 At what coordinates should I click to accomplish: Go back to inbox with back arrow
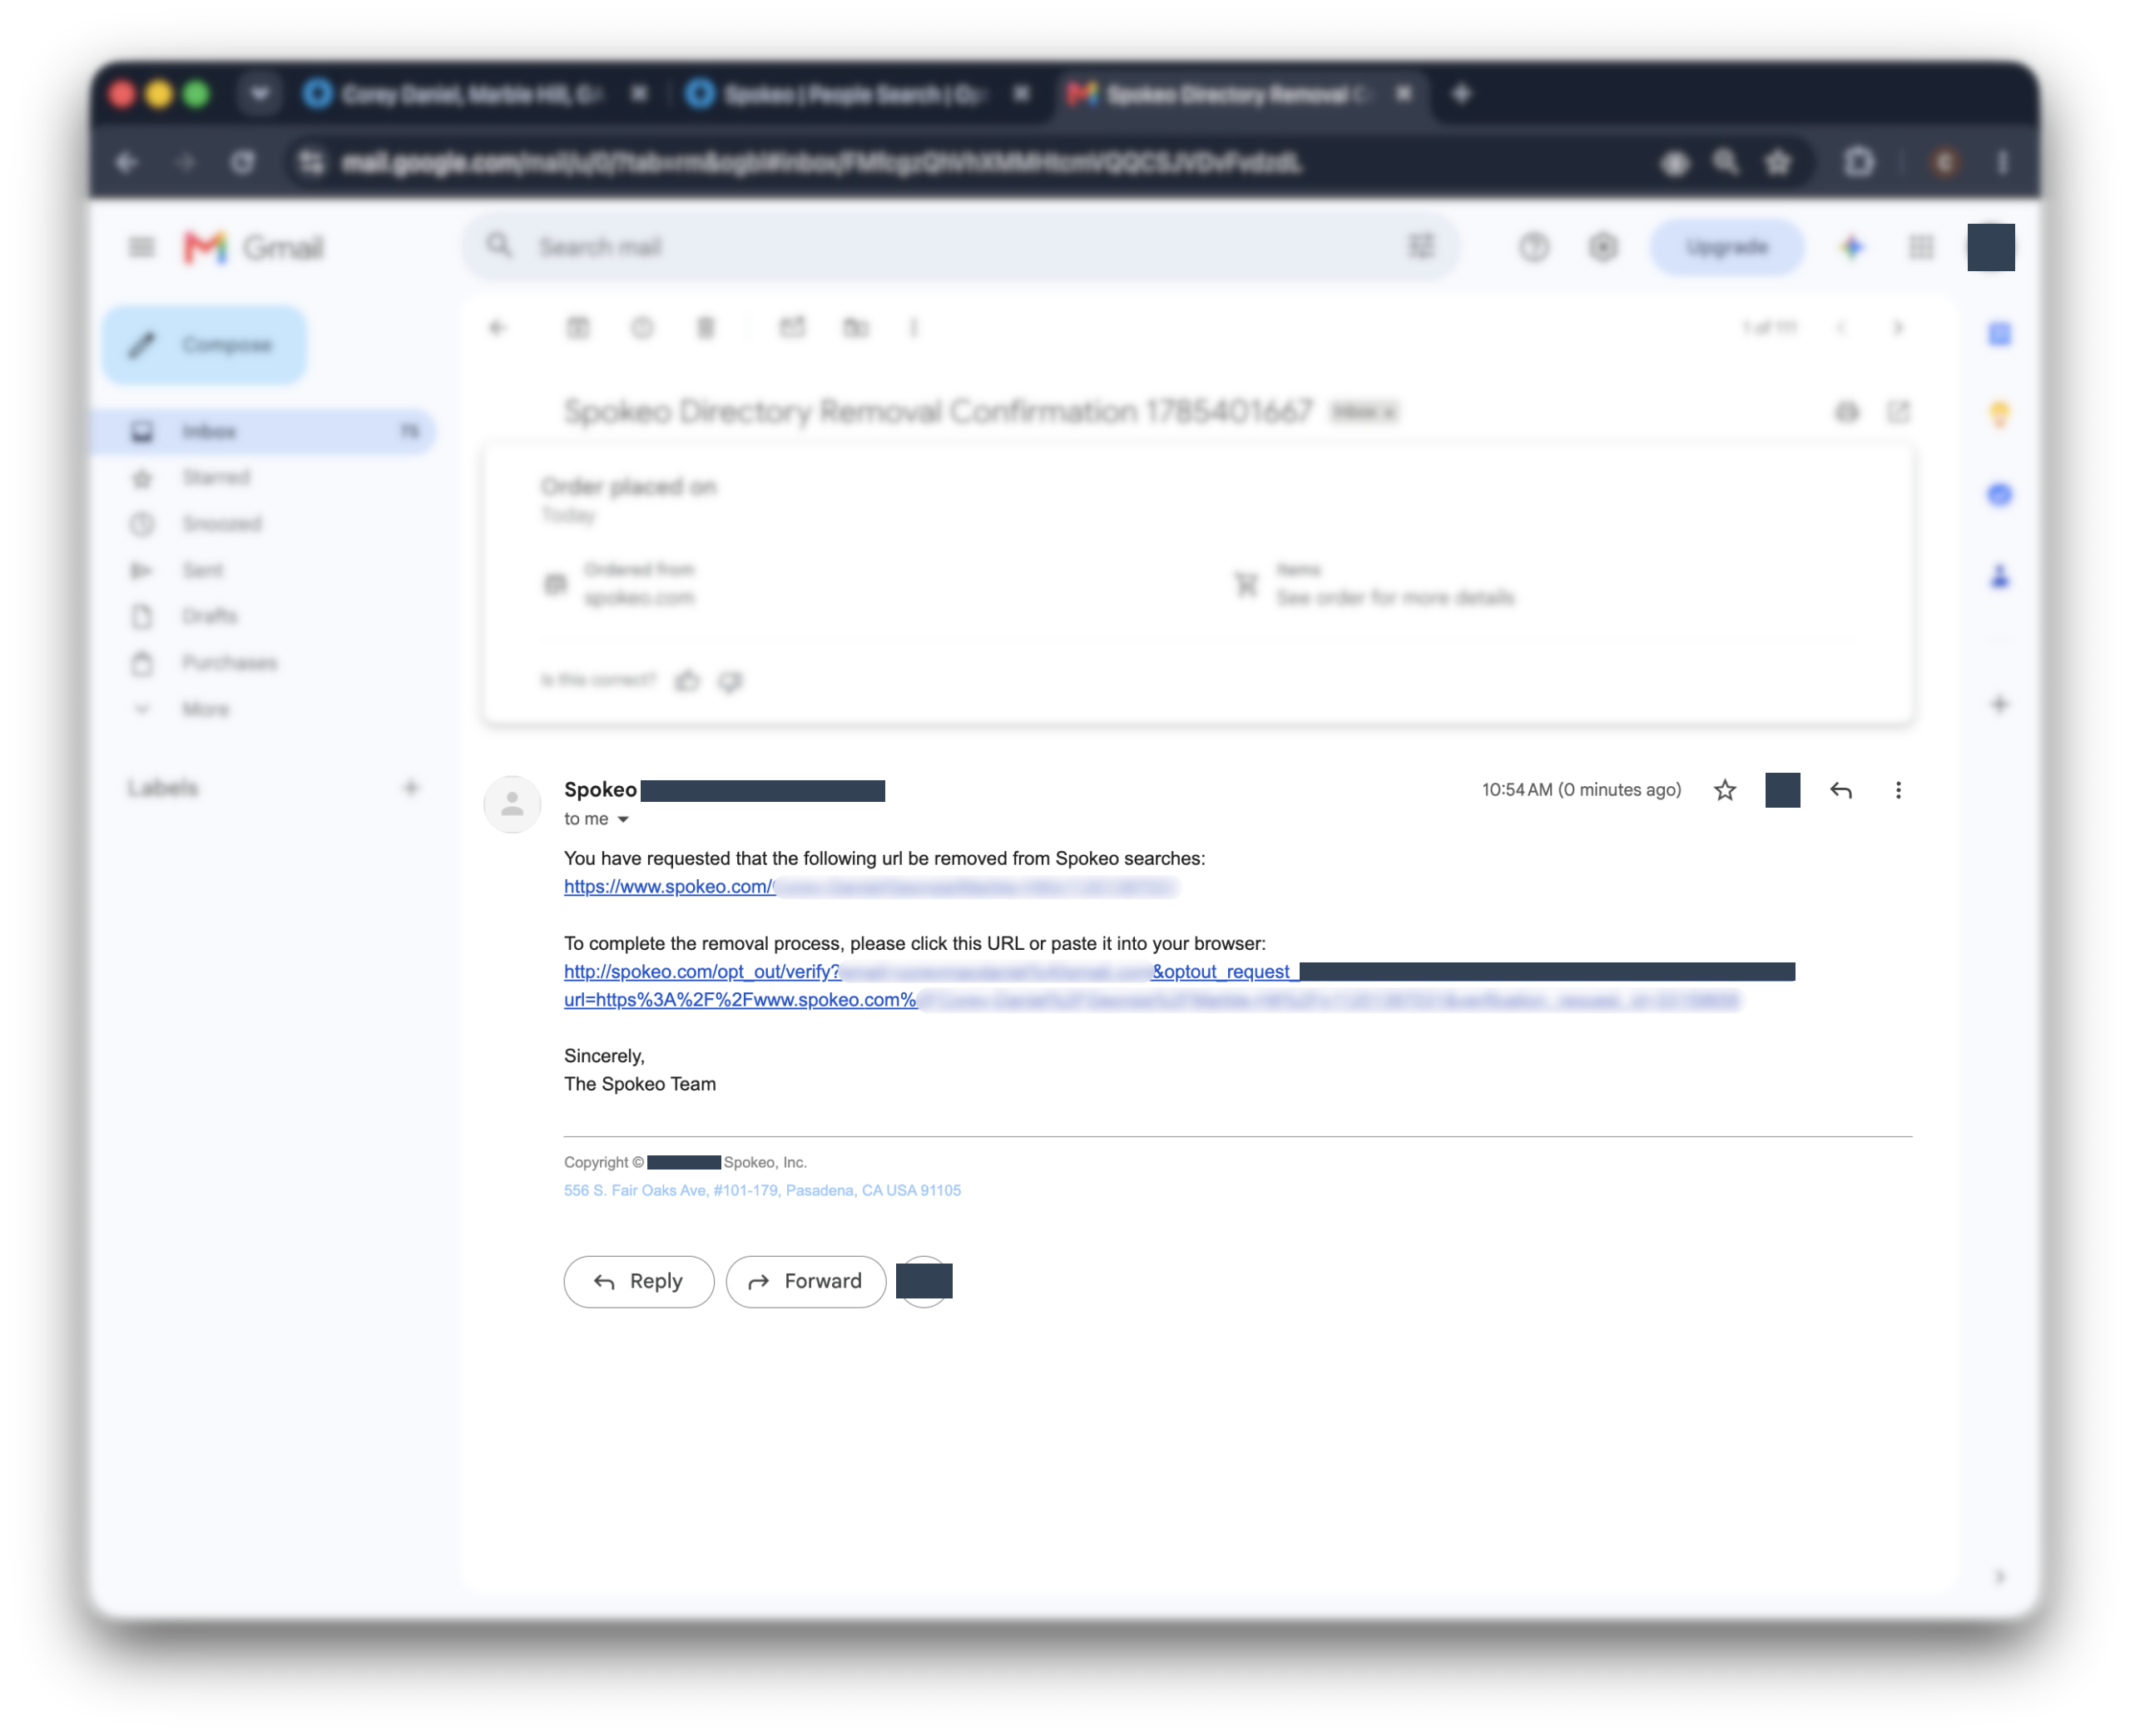click(x=497, y=327)
